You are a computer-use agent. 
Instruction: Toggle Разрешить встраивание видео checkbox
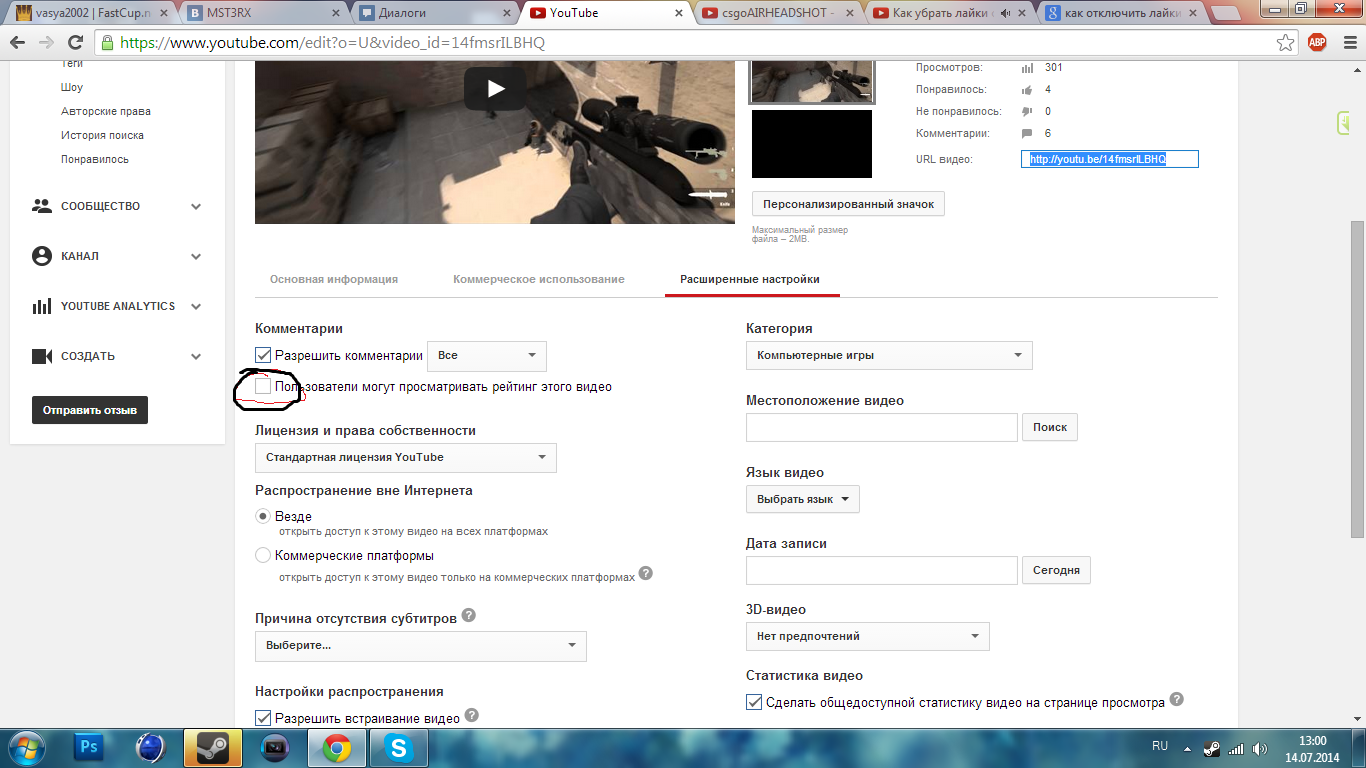pos(264,717)
